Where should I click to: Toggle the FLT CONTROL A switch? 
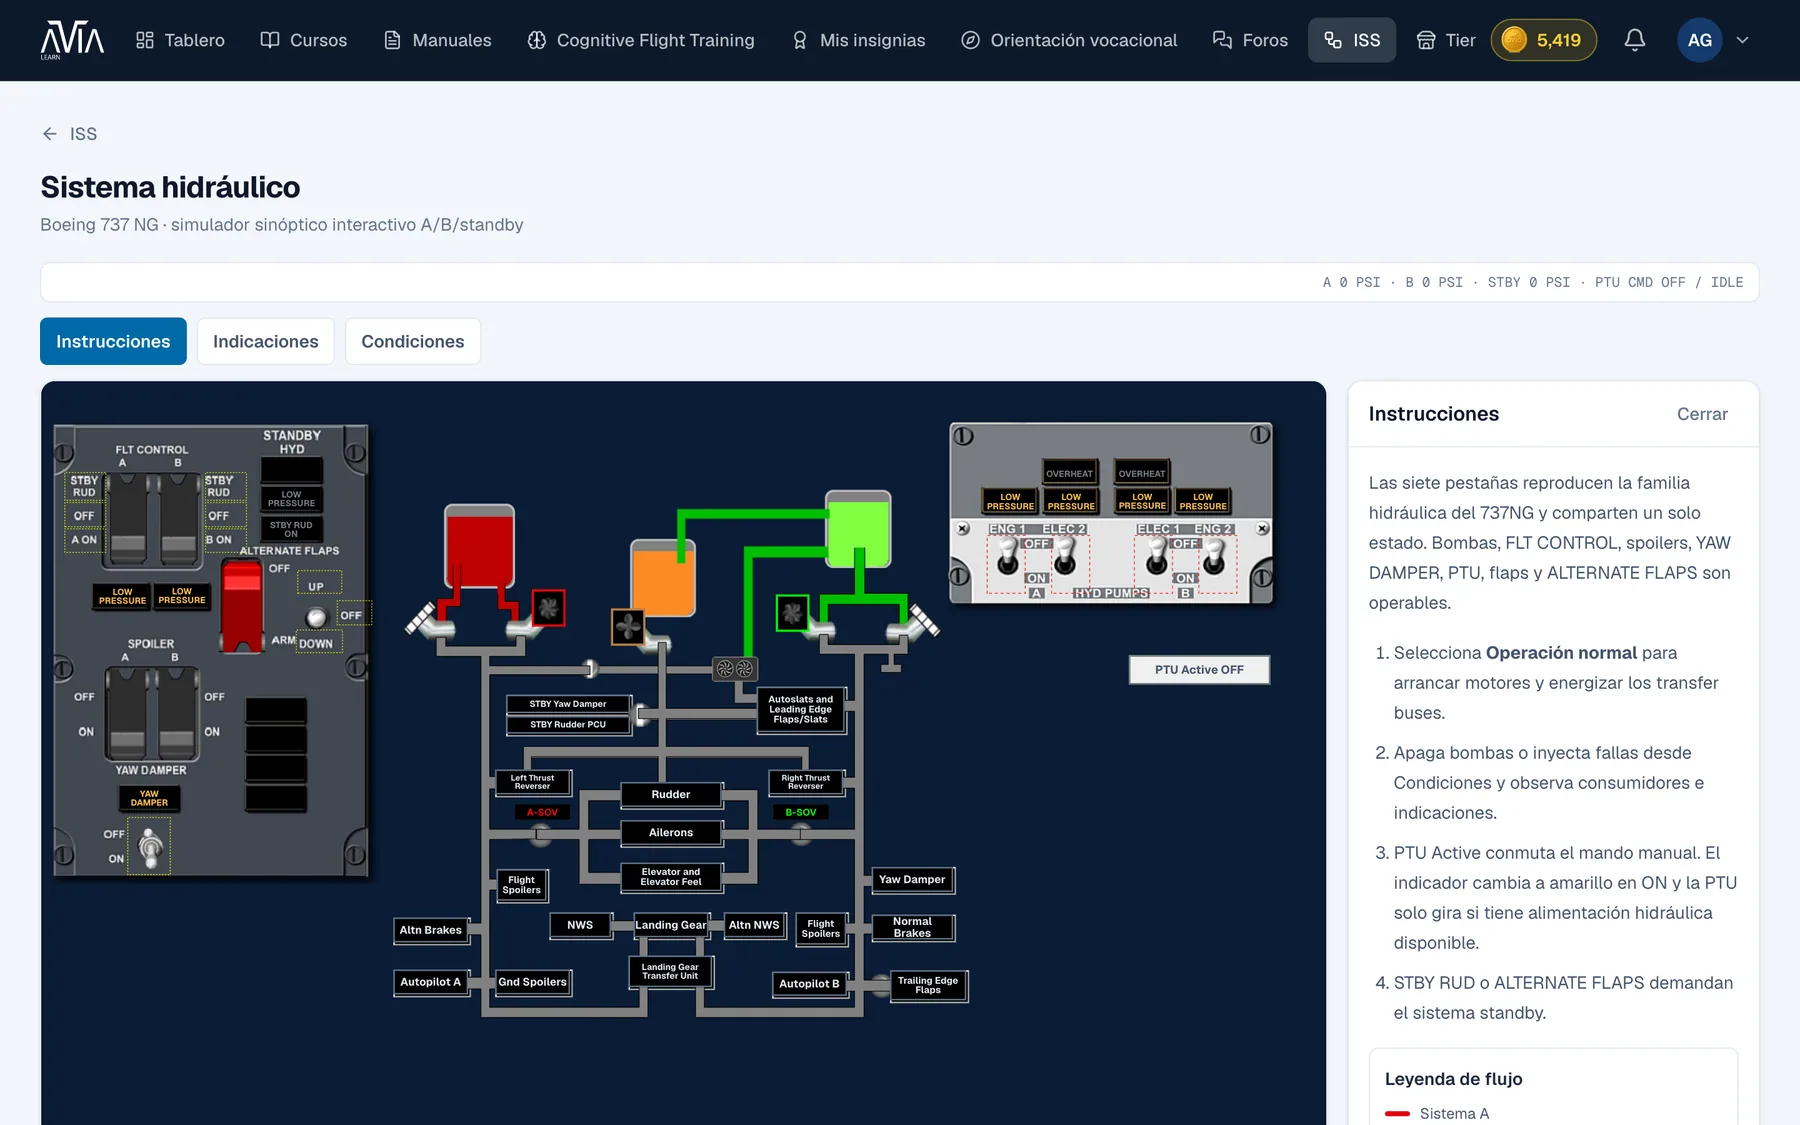(x=127, y=518)
